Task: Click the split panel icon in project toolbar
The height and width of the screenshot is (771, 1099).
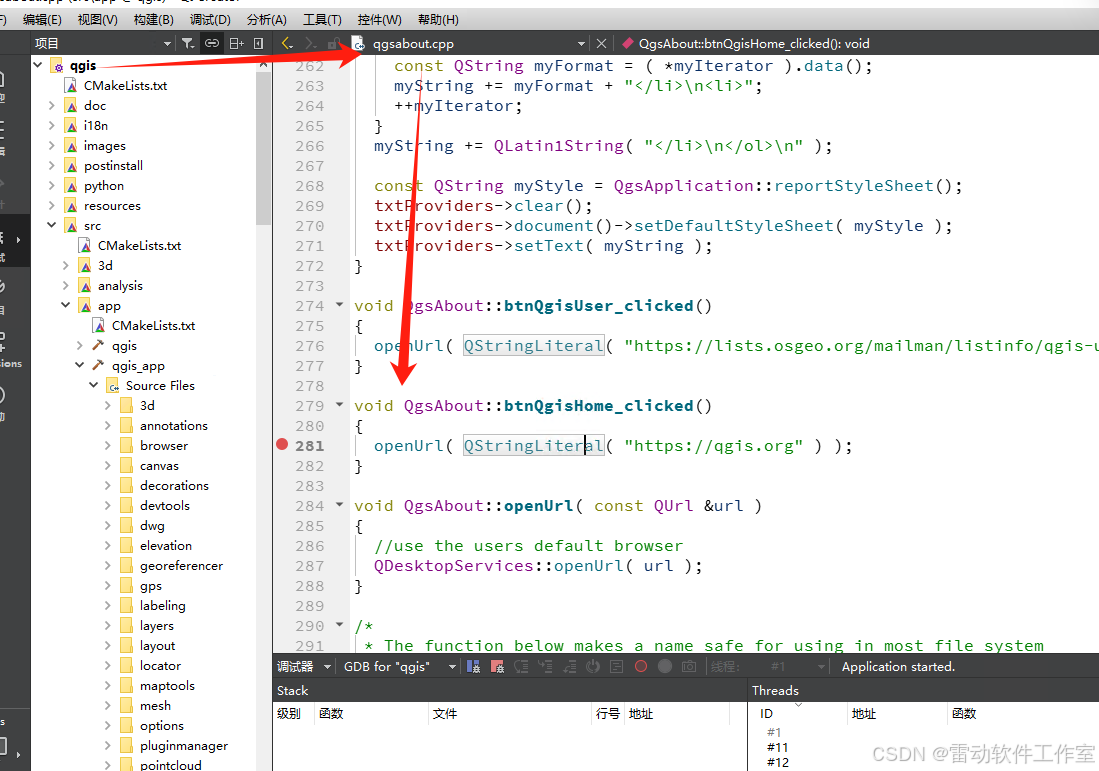Action: (236, 43)
